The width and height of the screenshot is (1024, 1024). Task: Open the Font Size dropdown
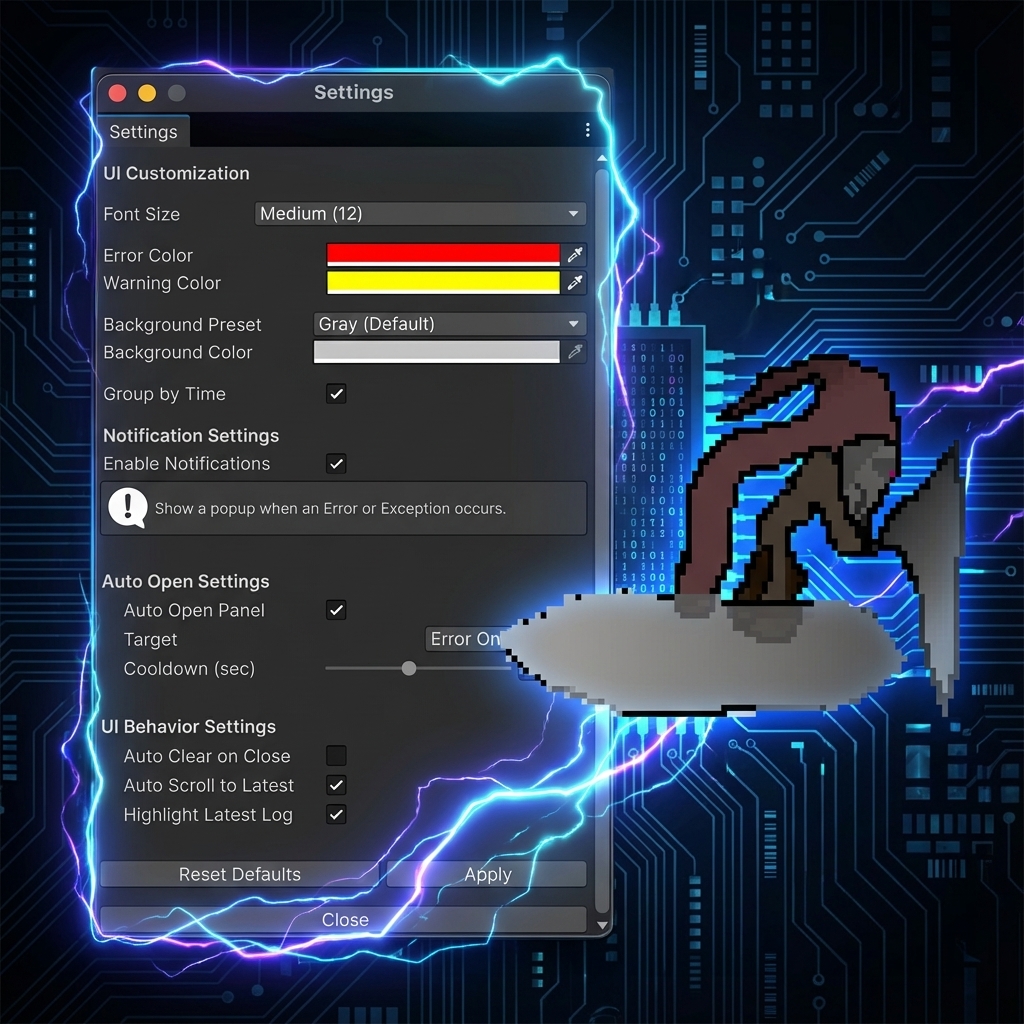[x=420, y=213]
